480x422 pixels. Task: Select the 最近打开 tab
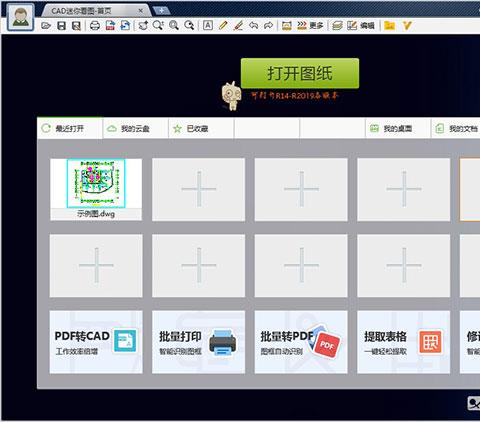[70, 128]
